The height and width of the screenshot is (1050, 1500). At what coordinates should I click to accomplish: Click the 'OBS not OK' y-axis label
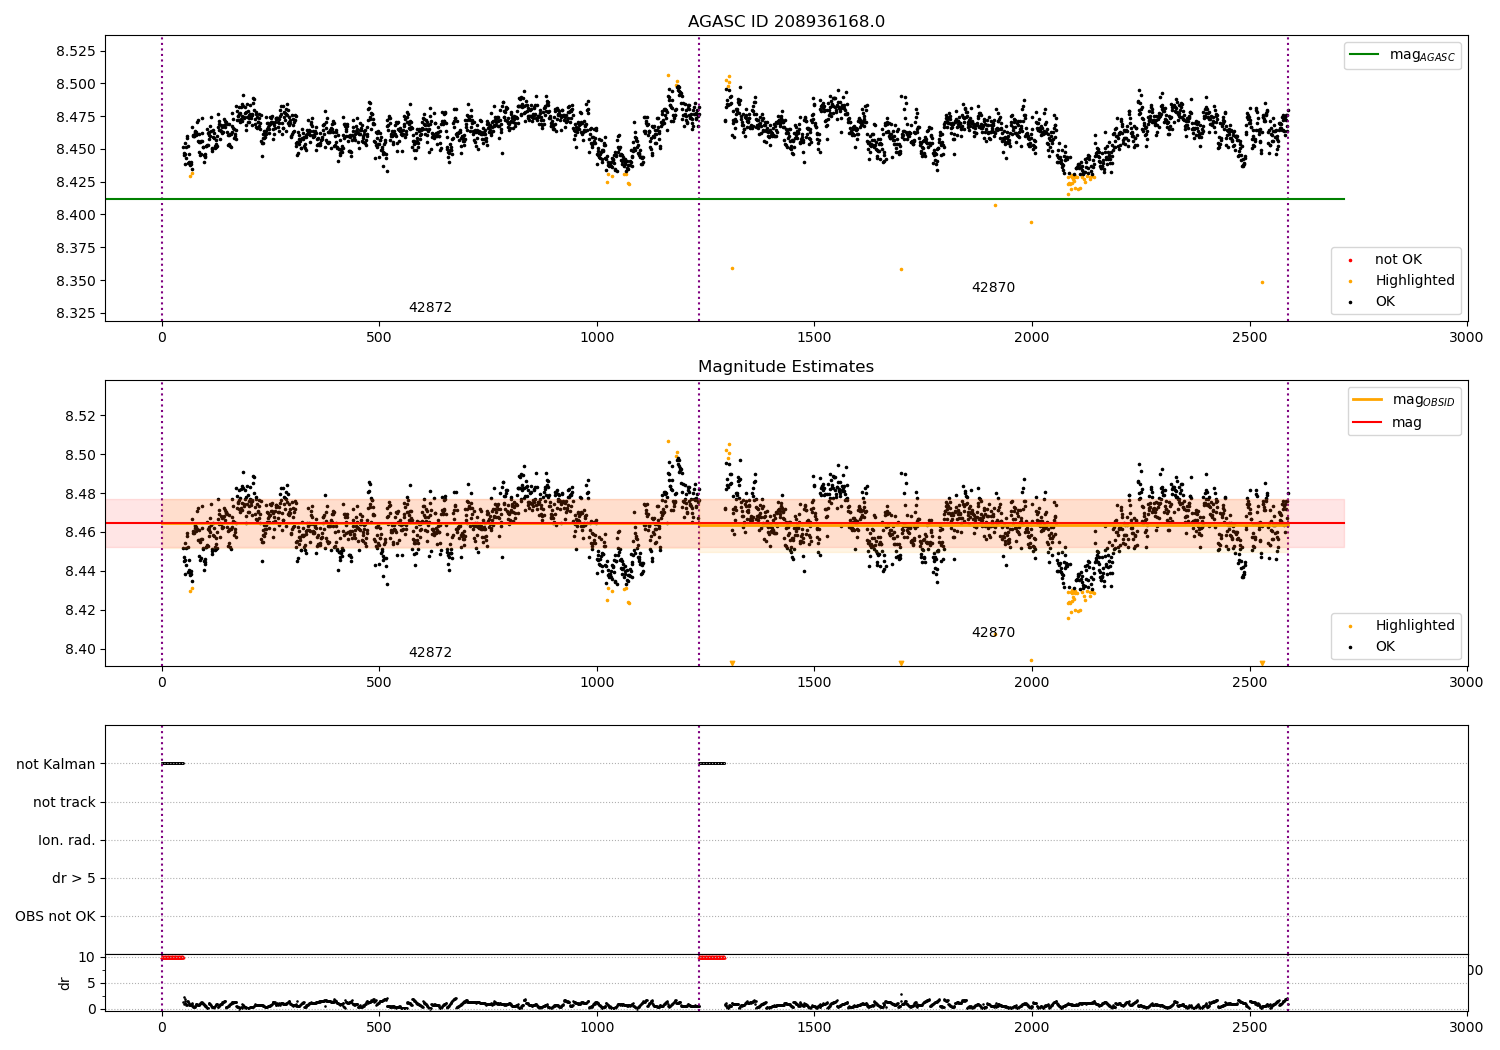point(55,916)
